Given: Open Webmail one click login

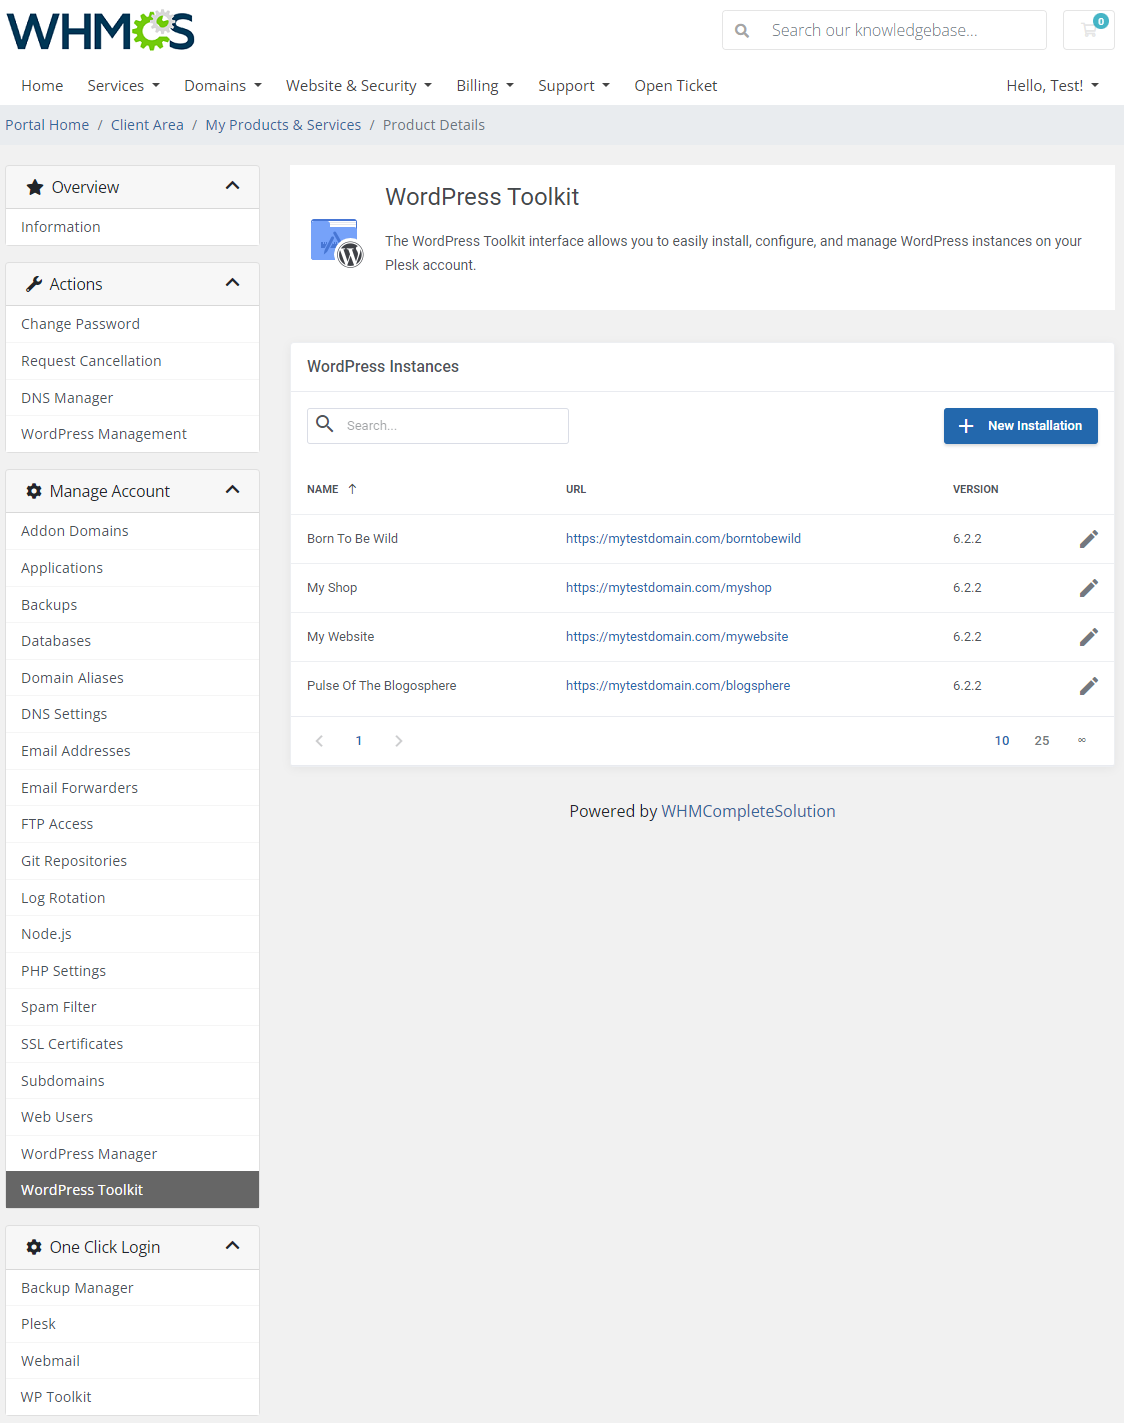Looking at the screenshot, I should pyautogui.click(x=132, y=1361).
